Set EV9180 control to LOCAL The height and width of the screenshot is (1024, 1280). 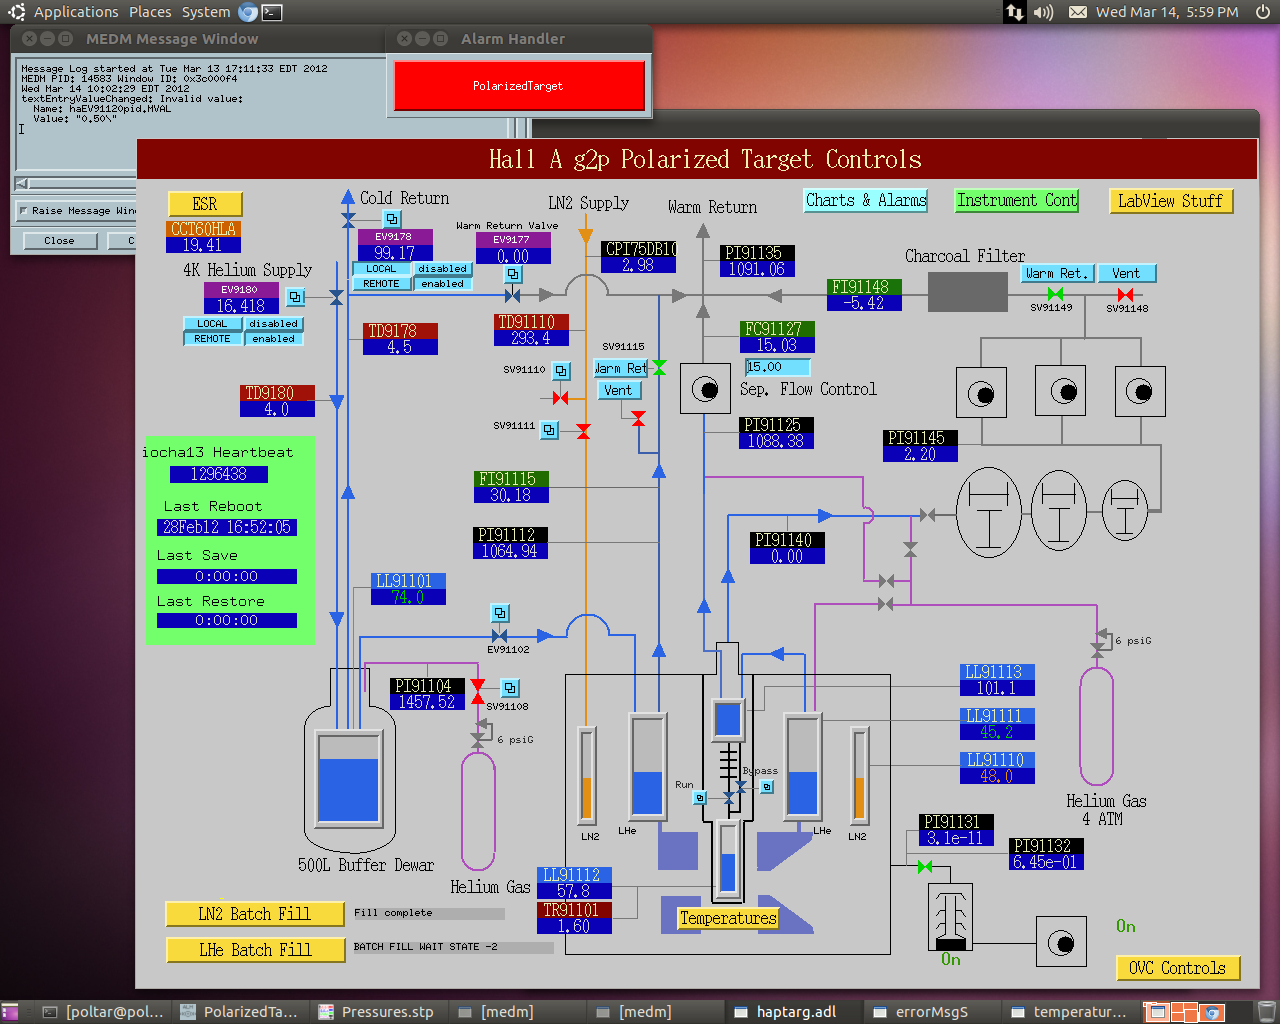coord(212,324)
